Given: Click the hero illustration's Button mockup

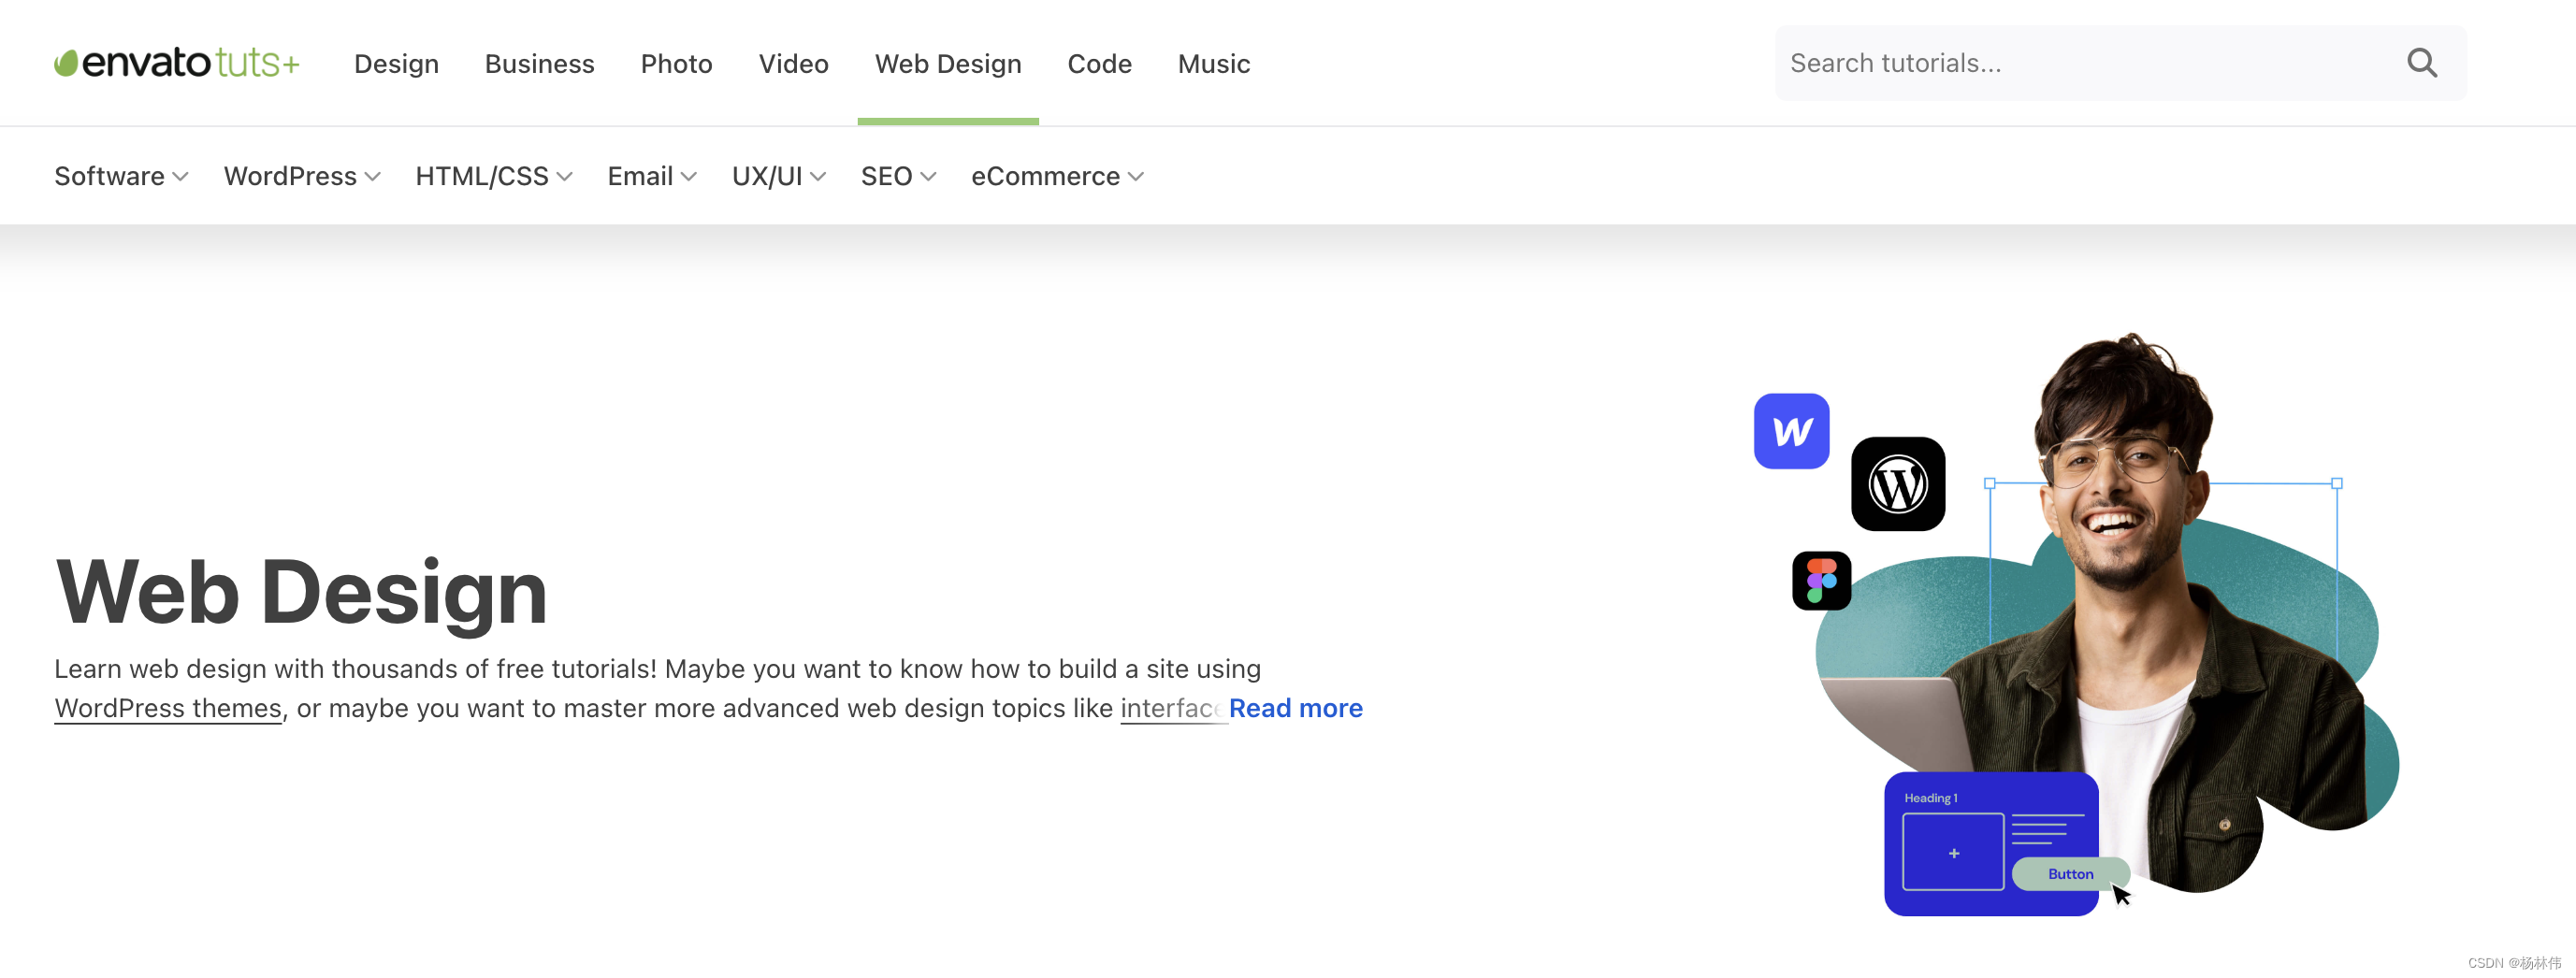Looking at the screenshot, I should [x=2069, y=873].
